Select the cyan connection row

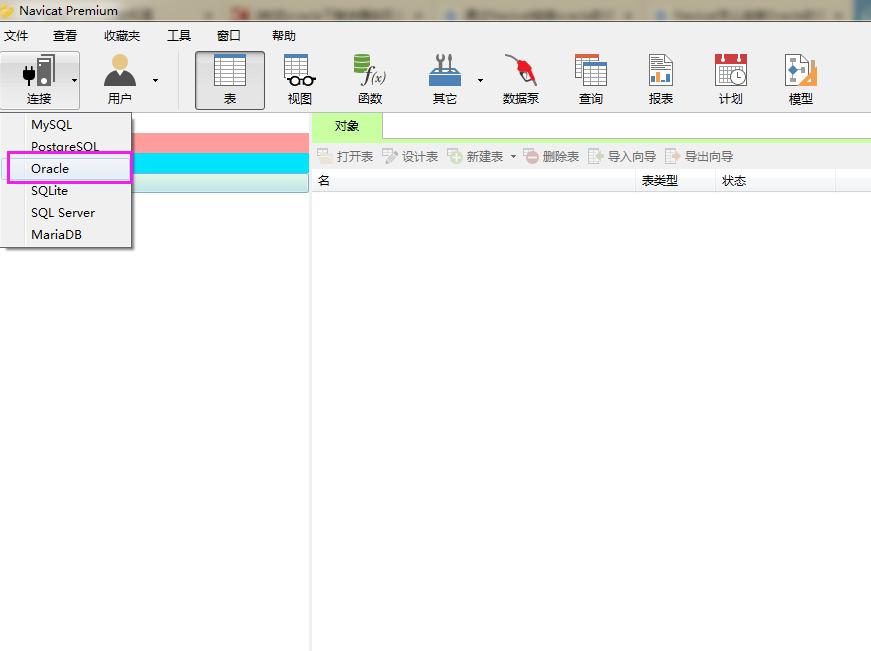pos(220,163)
